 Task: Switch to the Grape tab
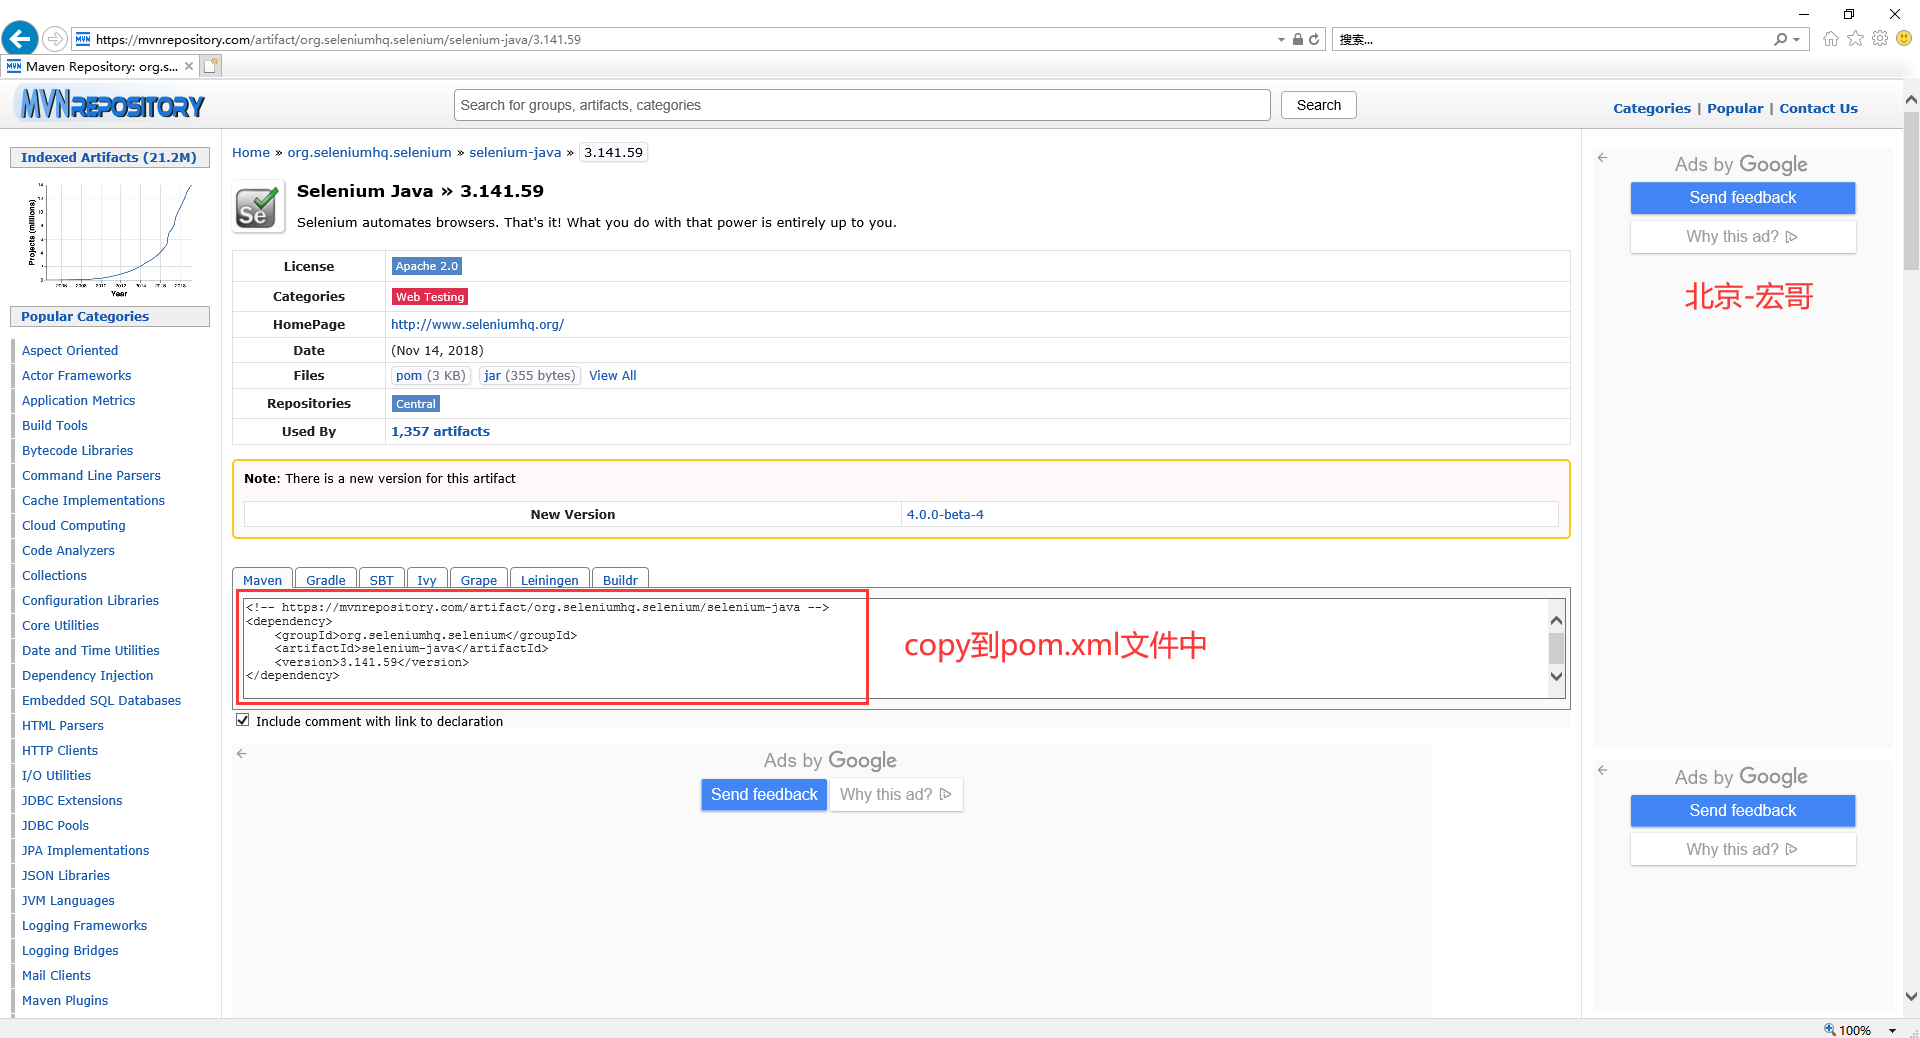(479, 580)
